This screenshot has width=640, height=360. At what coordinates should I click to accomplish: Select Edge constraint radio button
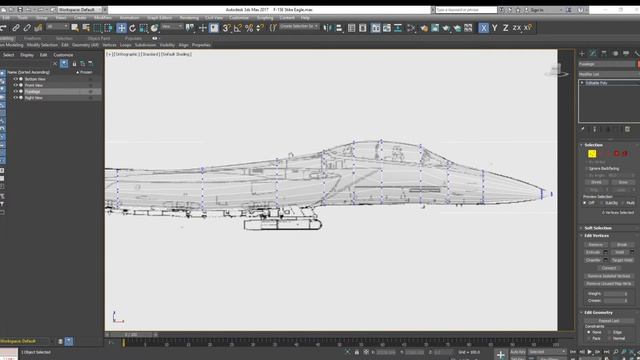pyautogui.click(x=609, y=332)
